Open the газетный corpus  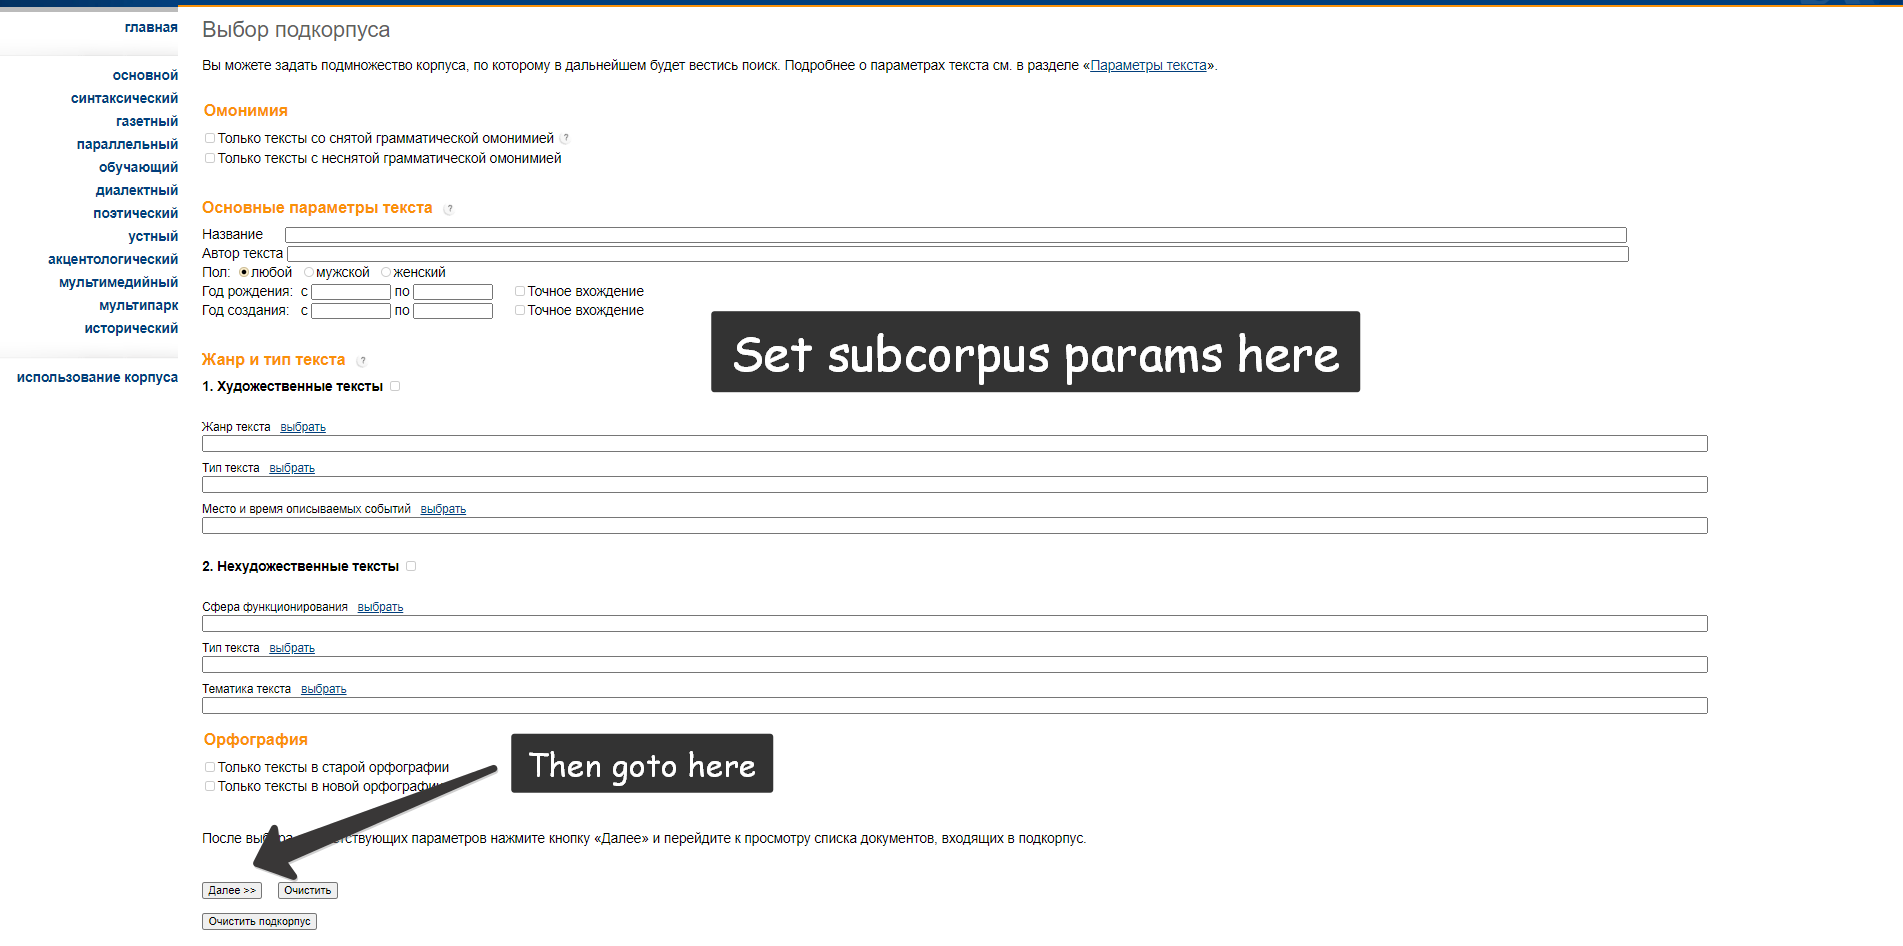tap(147, 121)
